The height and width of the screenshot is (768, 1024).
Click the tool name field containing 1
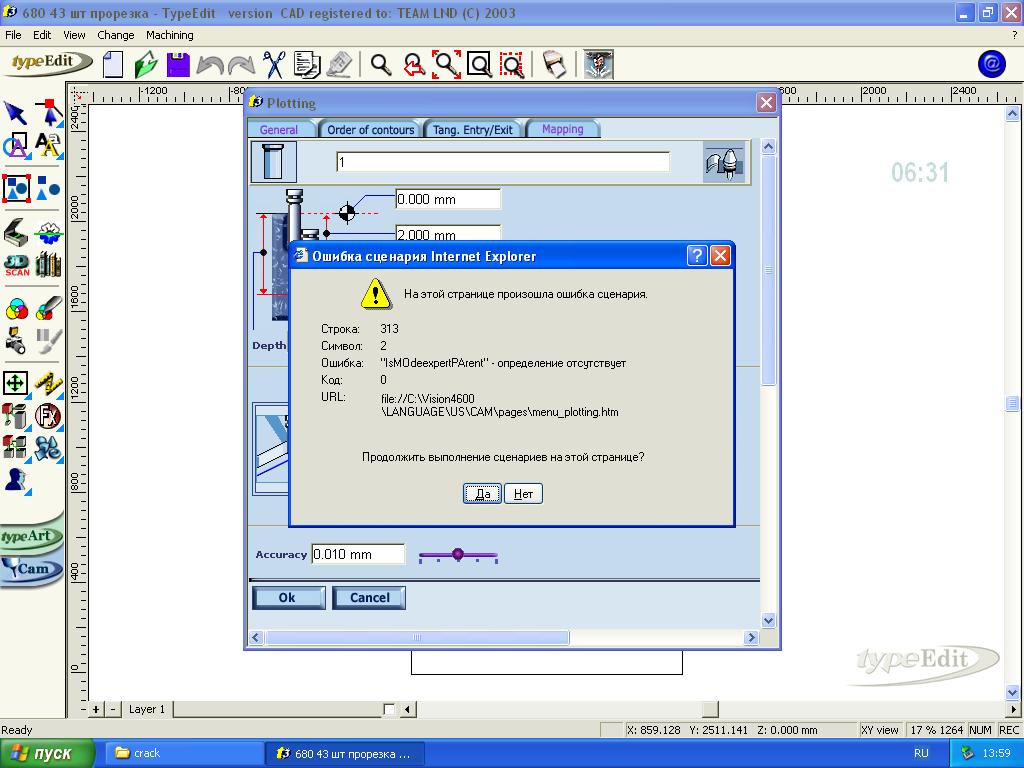pyautogui.click(x=503, y=162)
